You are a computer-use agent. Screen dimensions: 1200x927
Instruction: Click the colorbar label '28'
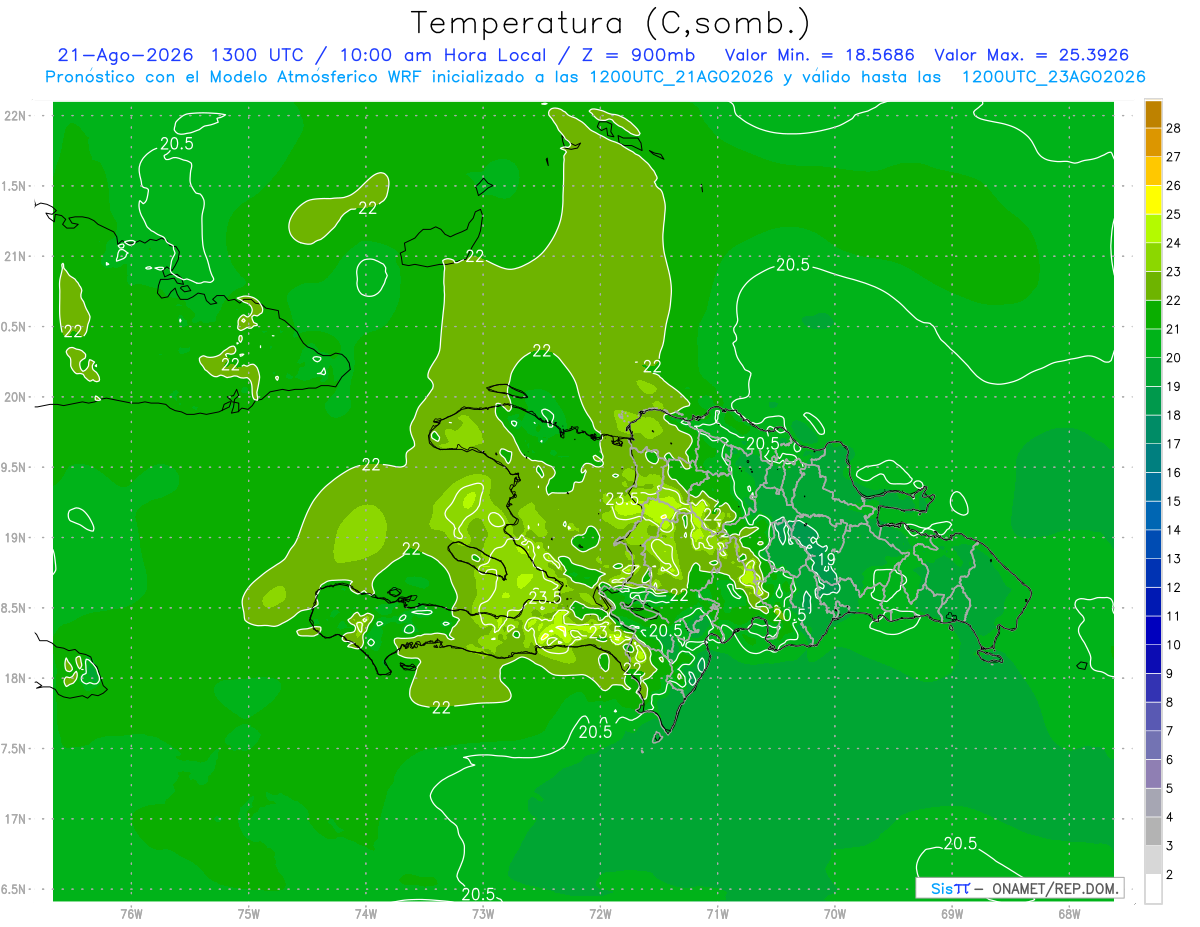coord(1174,128)
